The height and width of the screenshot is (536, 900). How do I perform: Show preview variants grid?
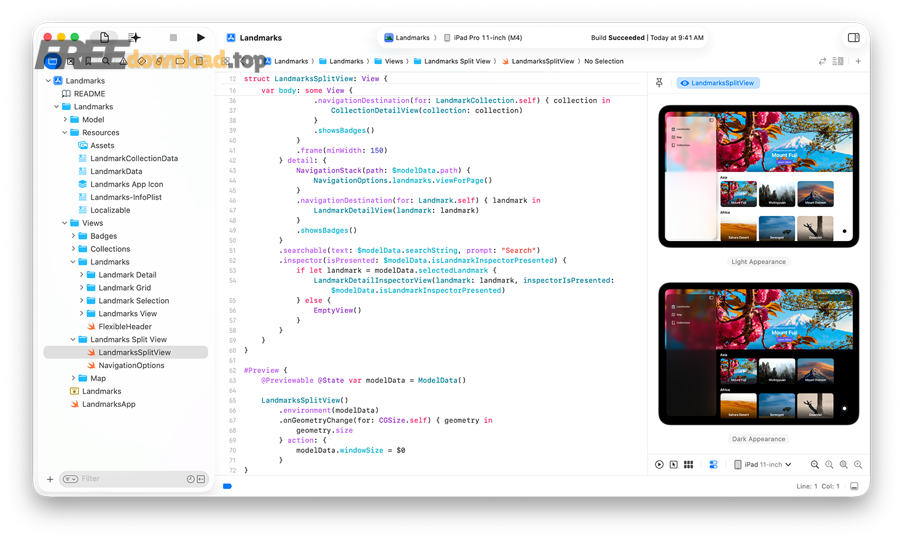coord(688,464)
